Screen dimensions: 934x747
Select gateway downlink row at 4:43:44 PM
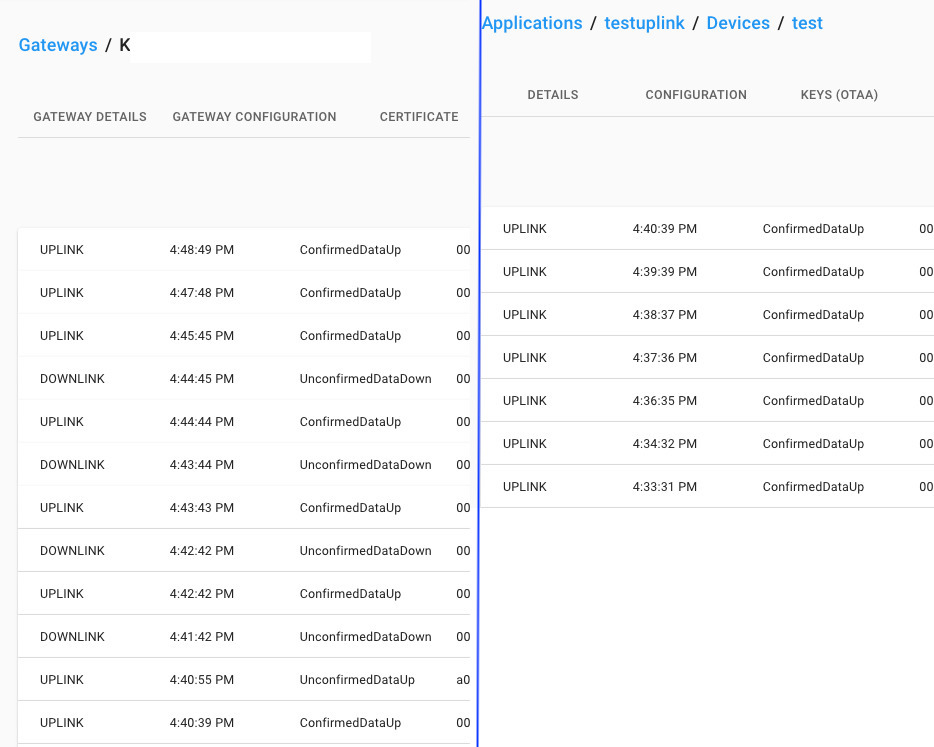[244, 464]
